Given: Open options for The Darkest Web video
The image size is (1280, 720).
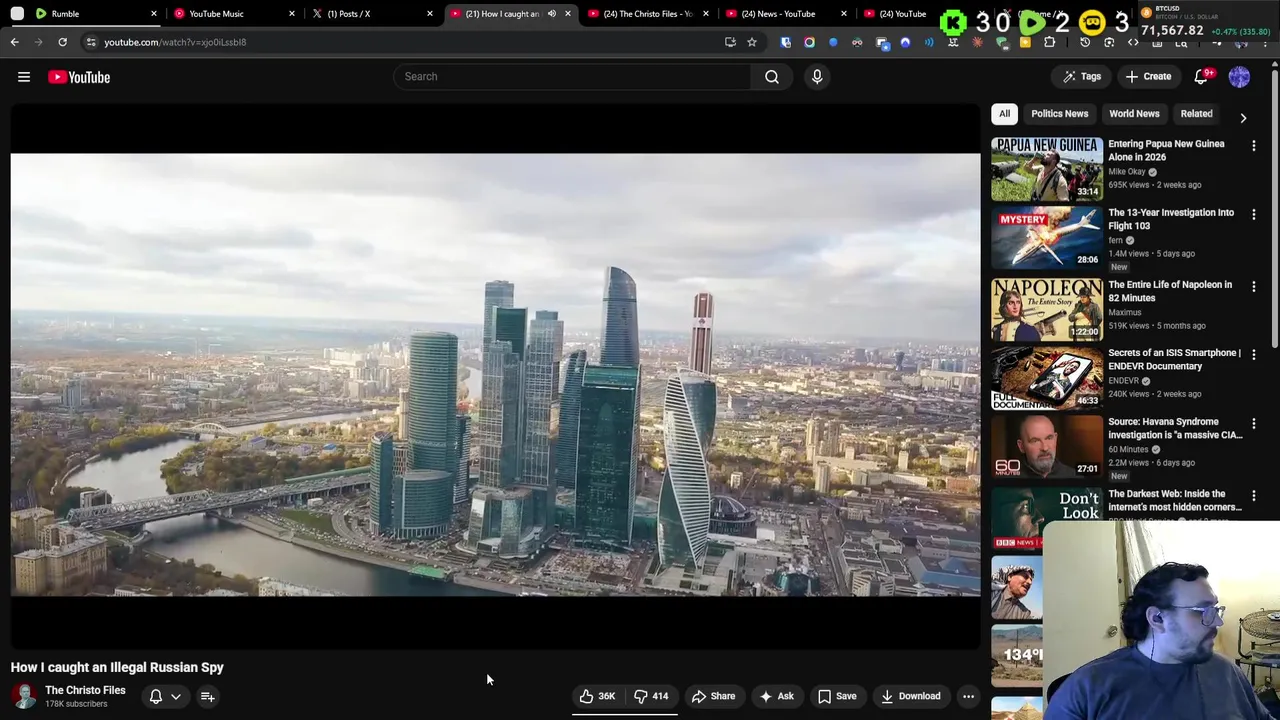Looking at the screenshot, I should pyautogui.click(x=1254, y=496).
